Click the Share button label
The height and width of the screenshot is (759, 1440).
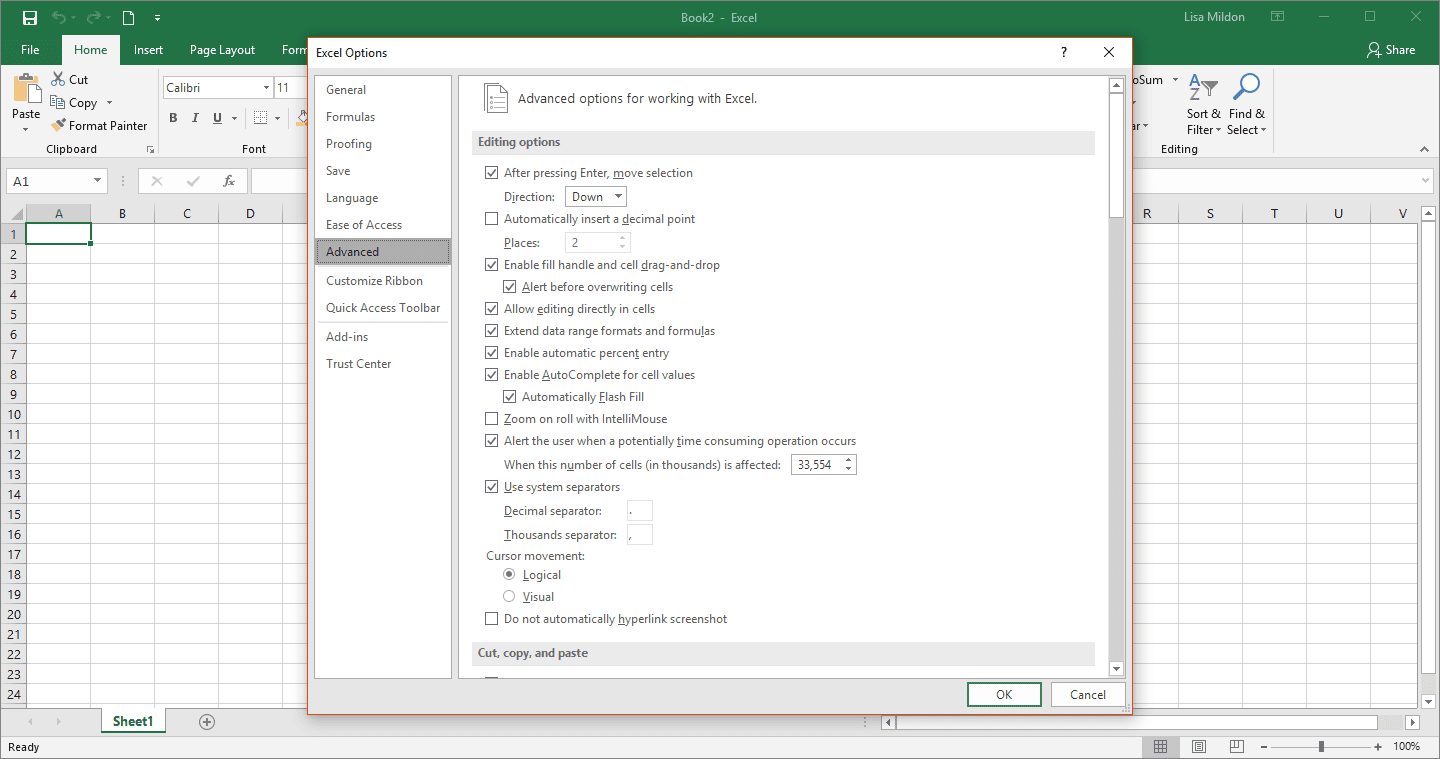(x=1400, y=50)
